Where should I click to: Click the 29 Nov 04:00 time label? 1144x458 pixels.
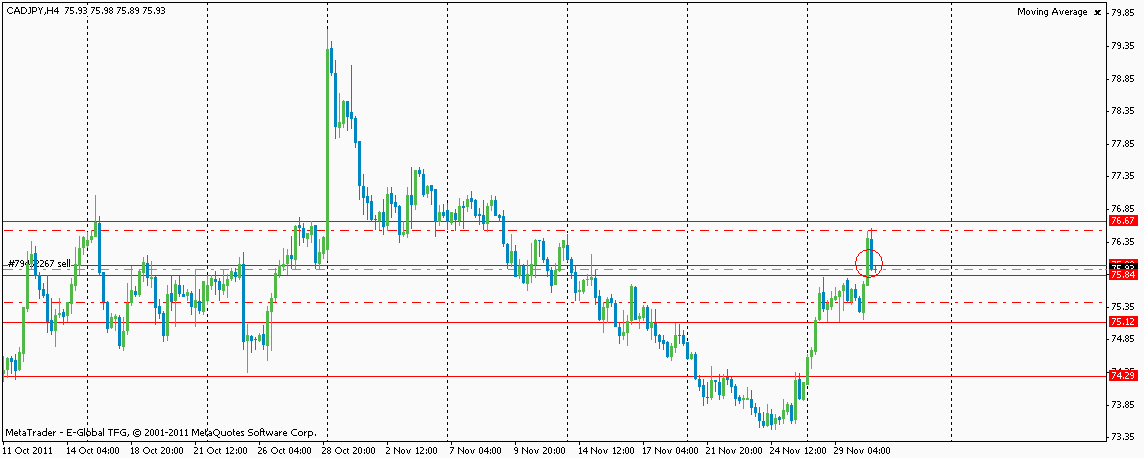pyautogui.click(x=863, y=450)
